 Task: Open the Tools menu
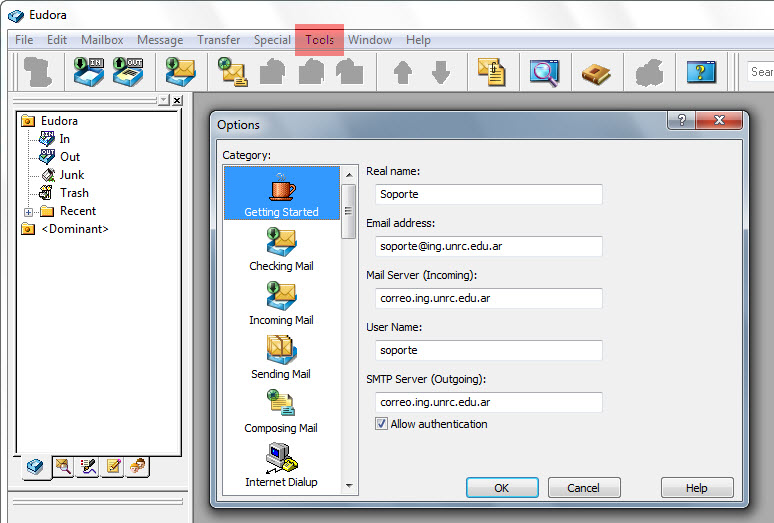[319, 40]
